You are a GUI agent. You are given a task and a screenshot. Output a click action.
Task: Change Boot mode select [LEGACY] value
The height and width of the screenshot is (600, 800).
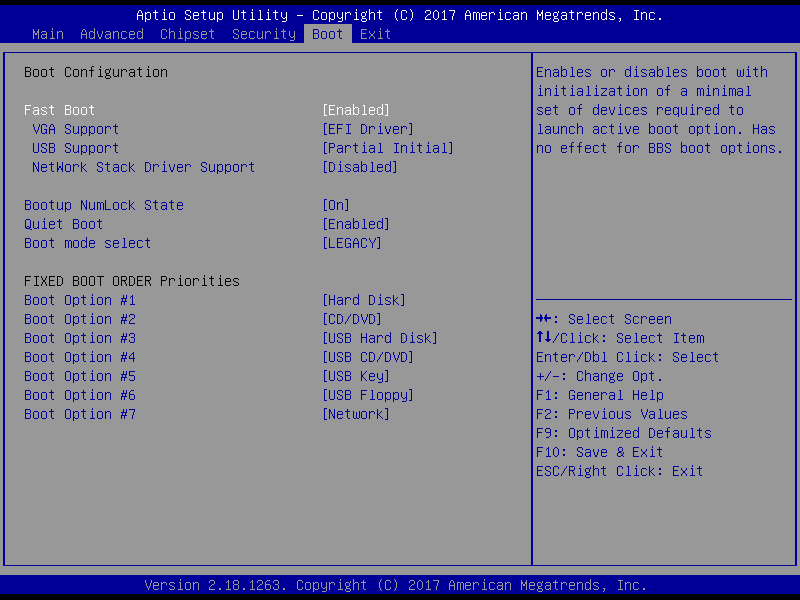351,243
